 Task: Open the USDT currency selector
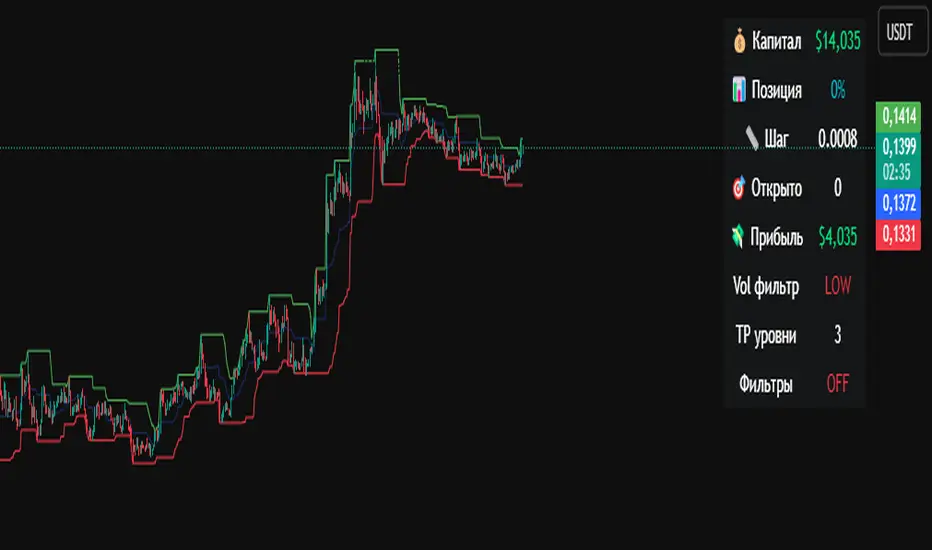899,32
